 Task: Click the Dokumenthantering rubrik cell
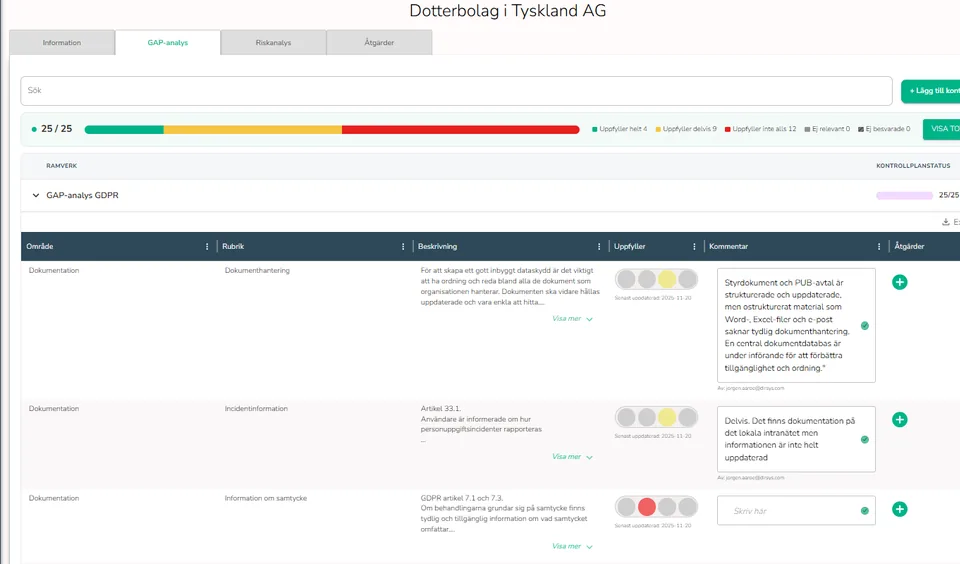click(257, 271)
